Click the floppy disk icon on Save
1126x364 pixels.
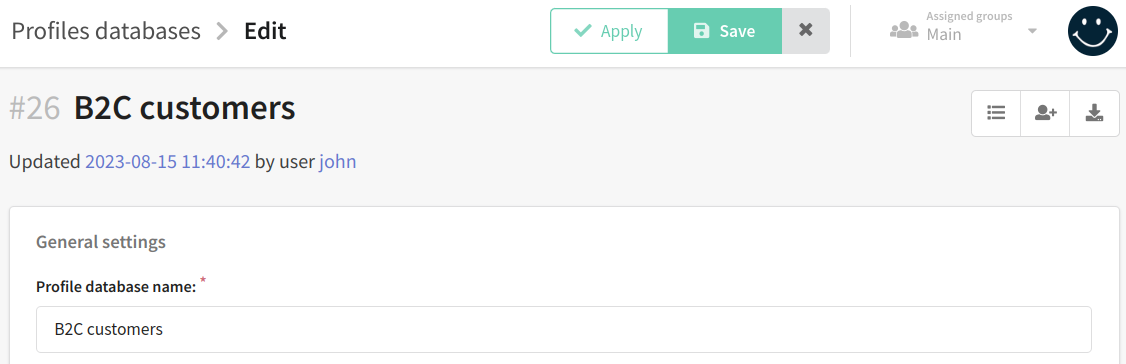tap(701, 31)
